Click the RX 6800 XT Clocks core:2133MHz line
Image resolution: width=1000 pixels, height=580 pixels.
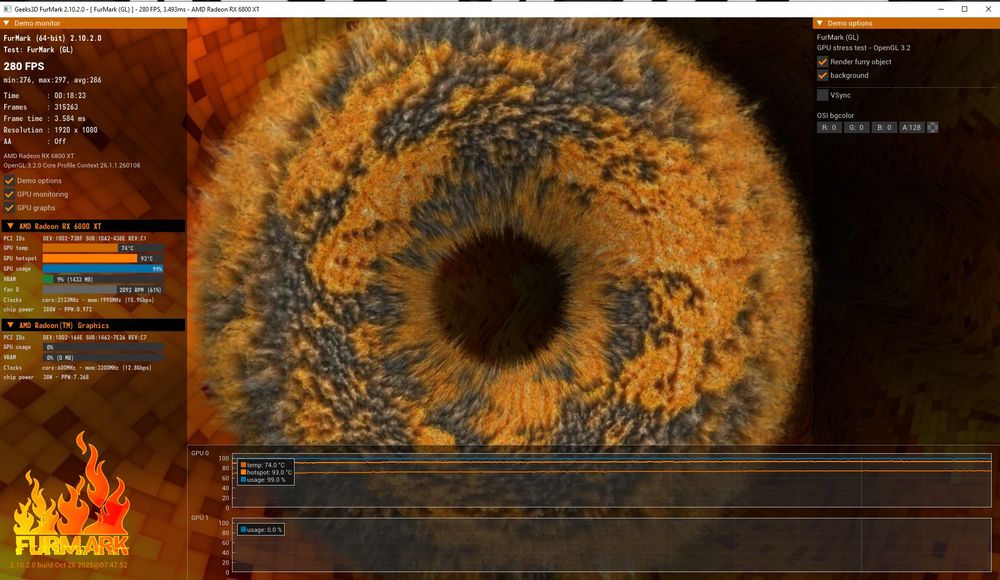click(78, 299)
